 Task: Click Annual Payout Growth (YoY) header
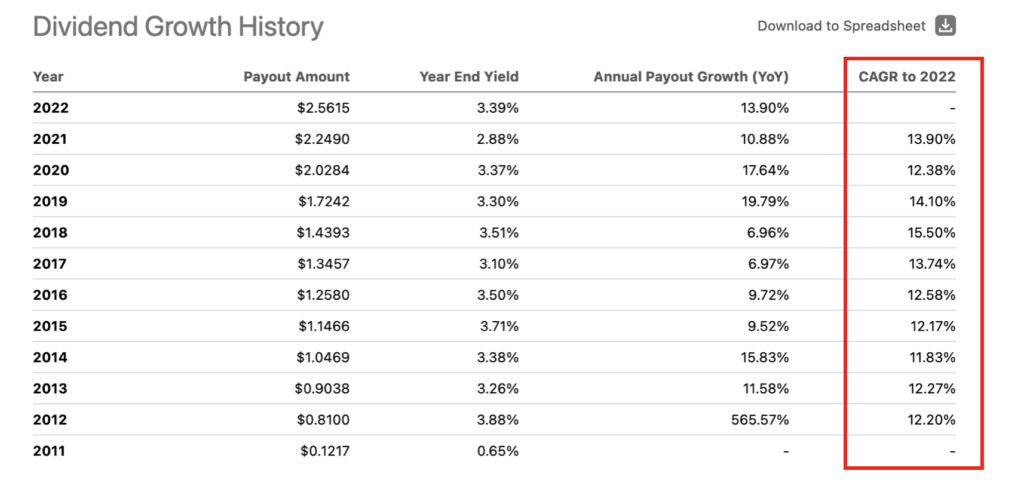point(691,76)
